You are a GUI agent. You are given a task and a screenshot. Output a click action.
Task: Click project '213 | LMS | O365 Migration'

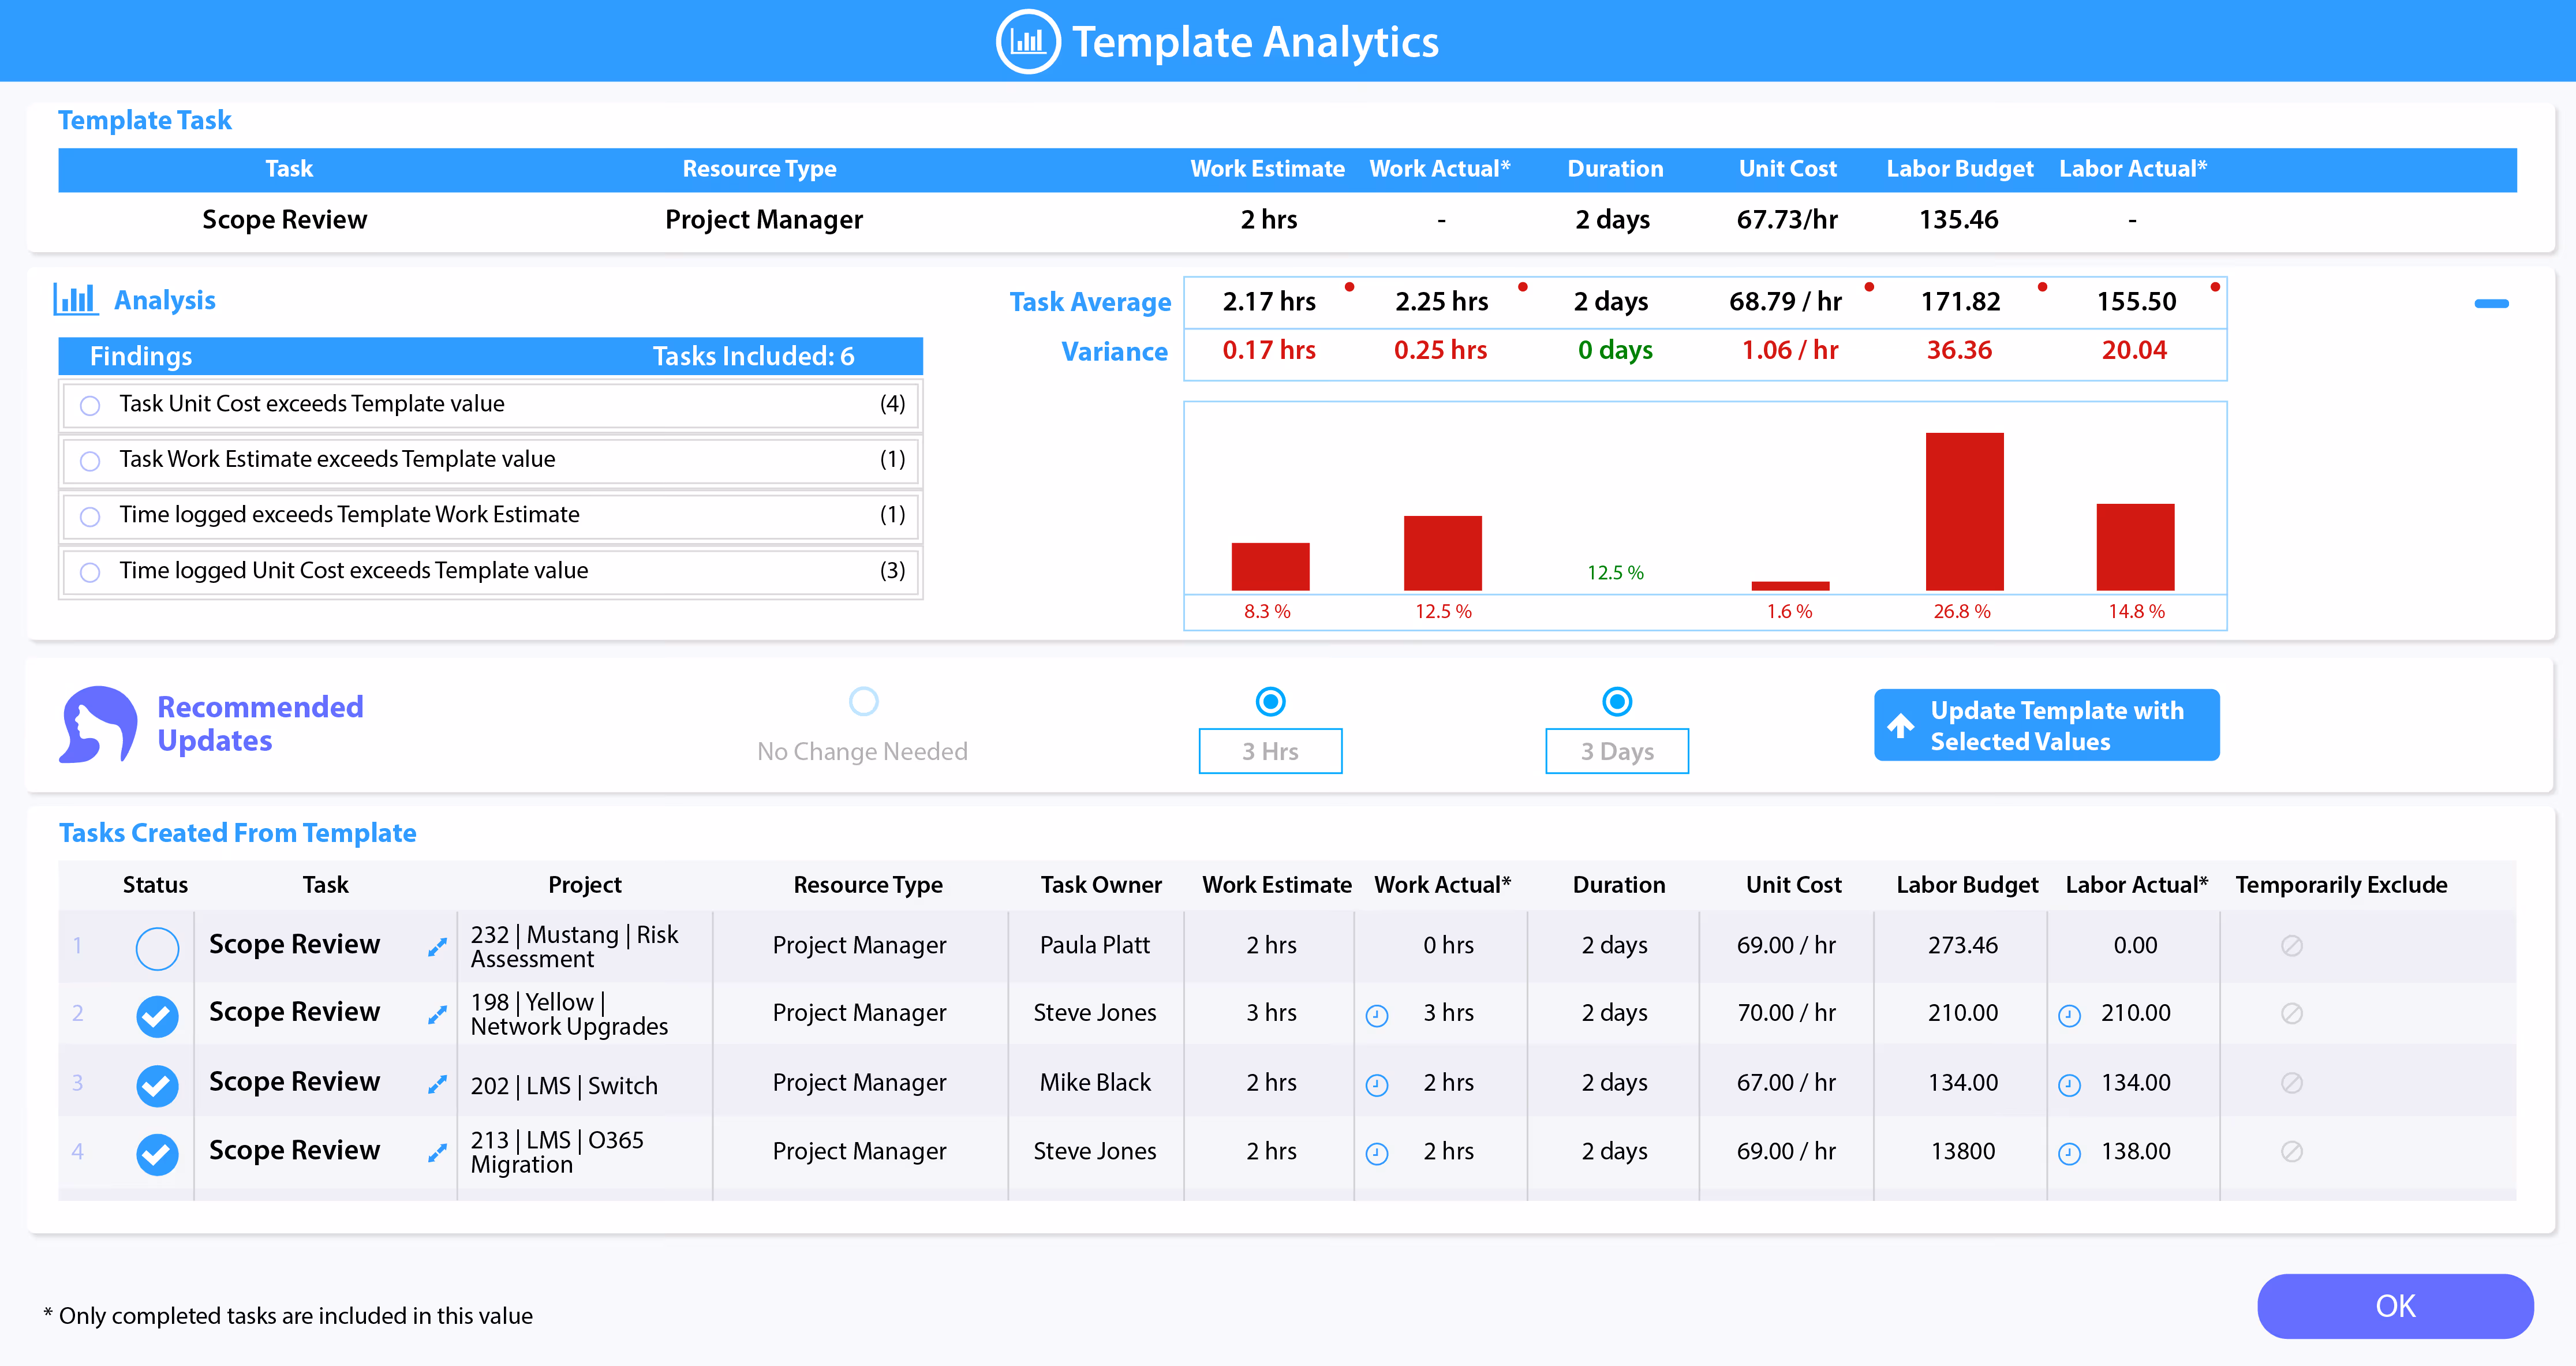pyautogui.click(x=557, y=1152)
